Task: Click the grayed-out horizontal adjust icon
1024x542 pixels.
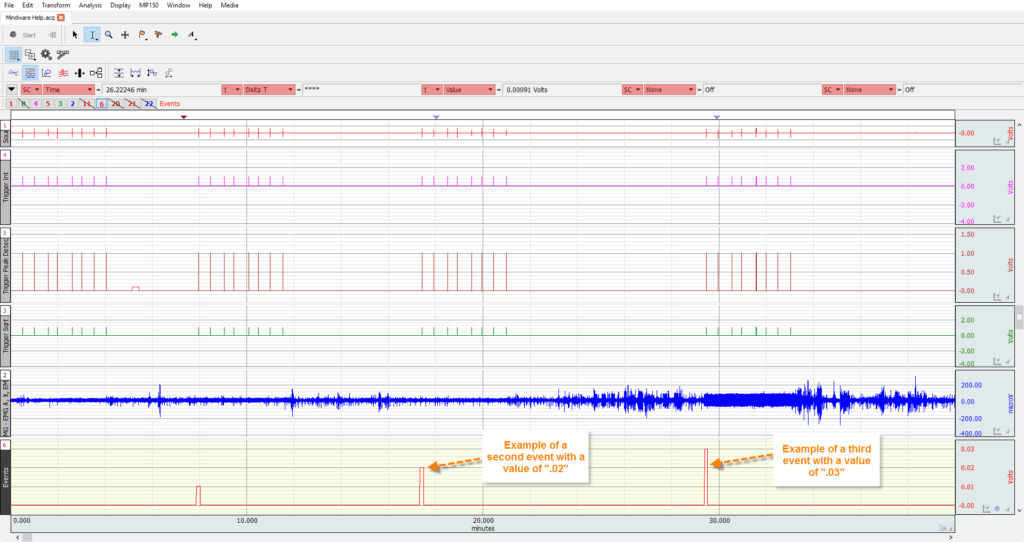Action: point(168,72)
